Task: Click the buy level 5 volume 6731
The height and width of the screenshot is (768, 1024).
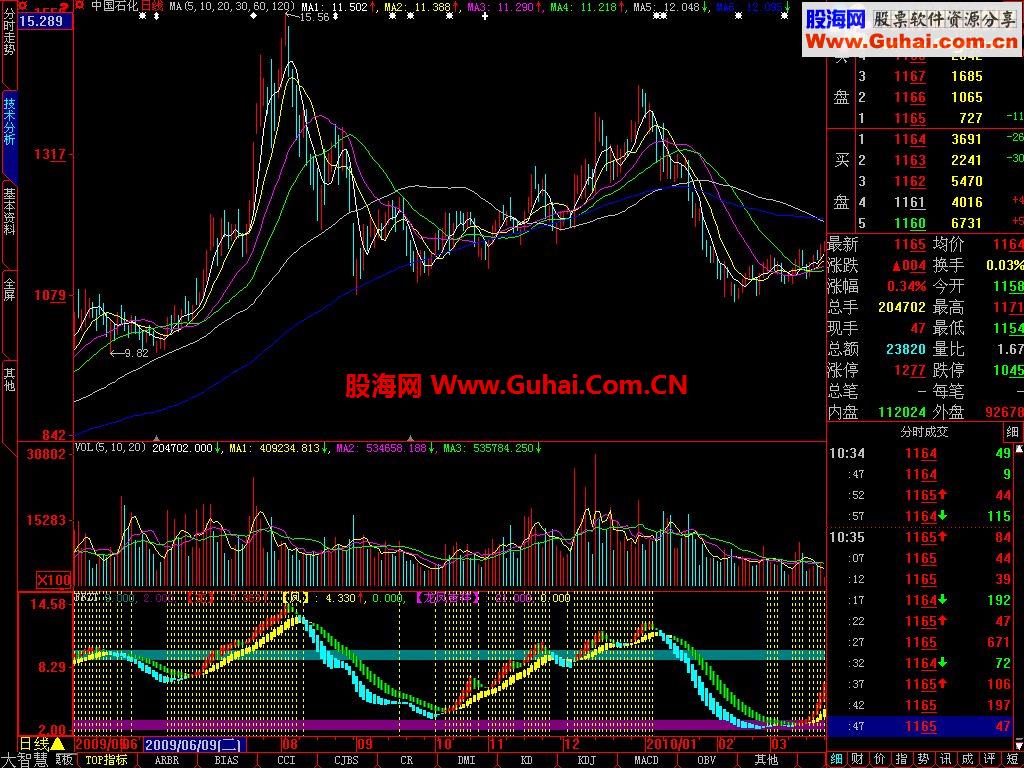Action: pos(967,223)
